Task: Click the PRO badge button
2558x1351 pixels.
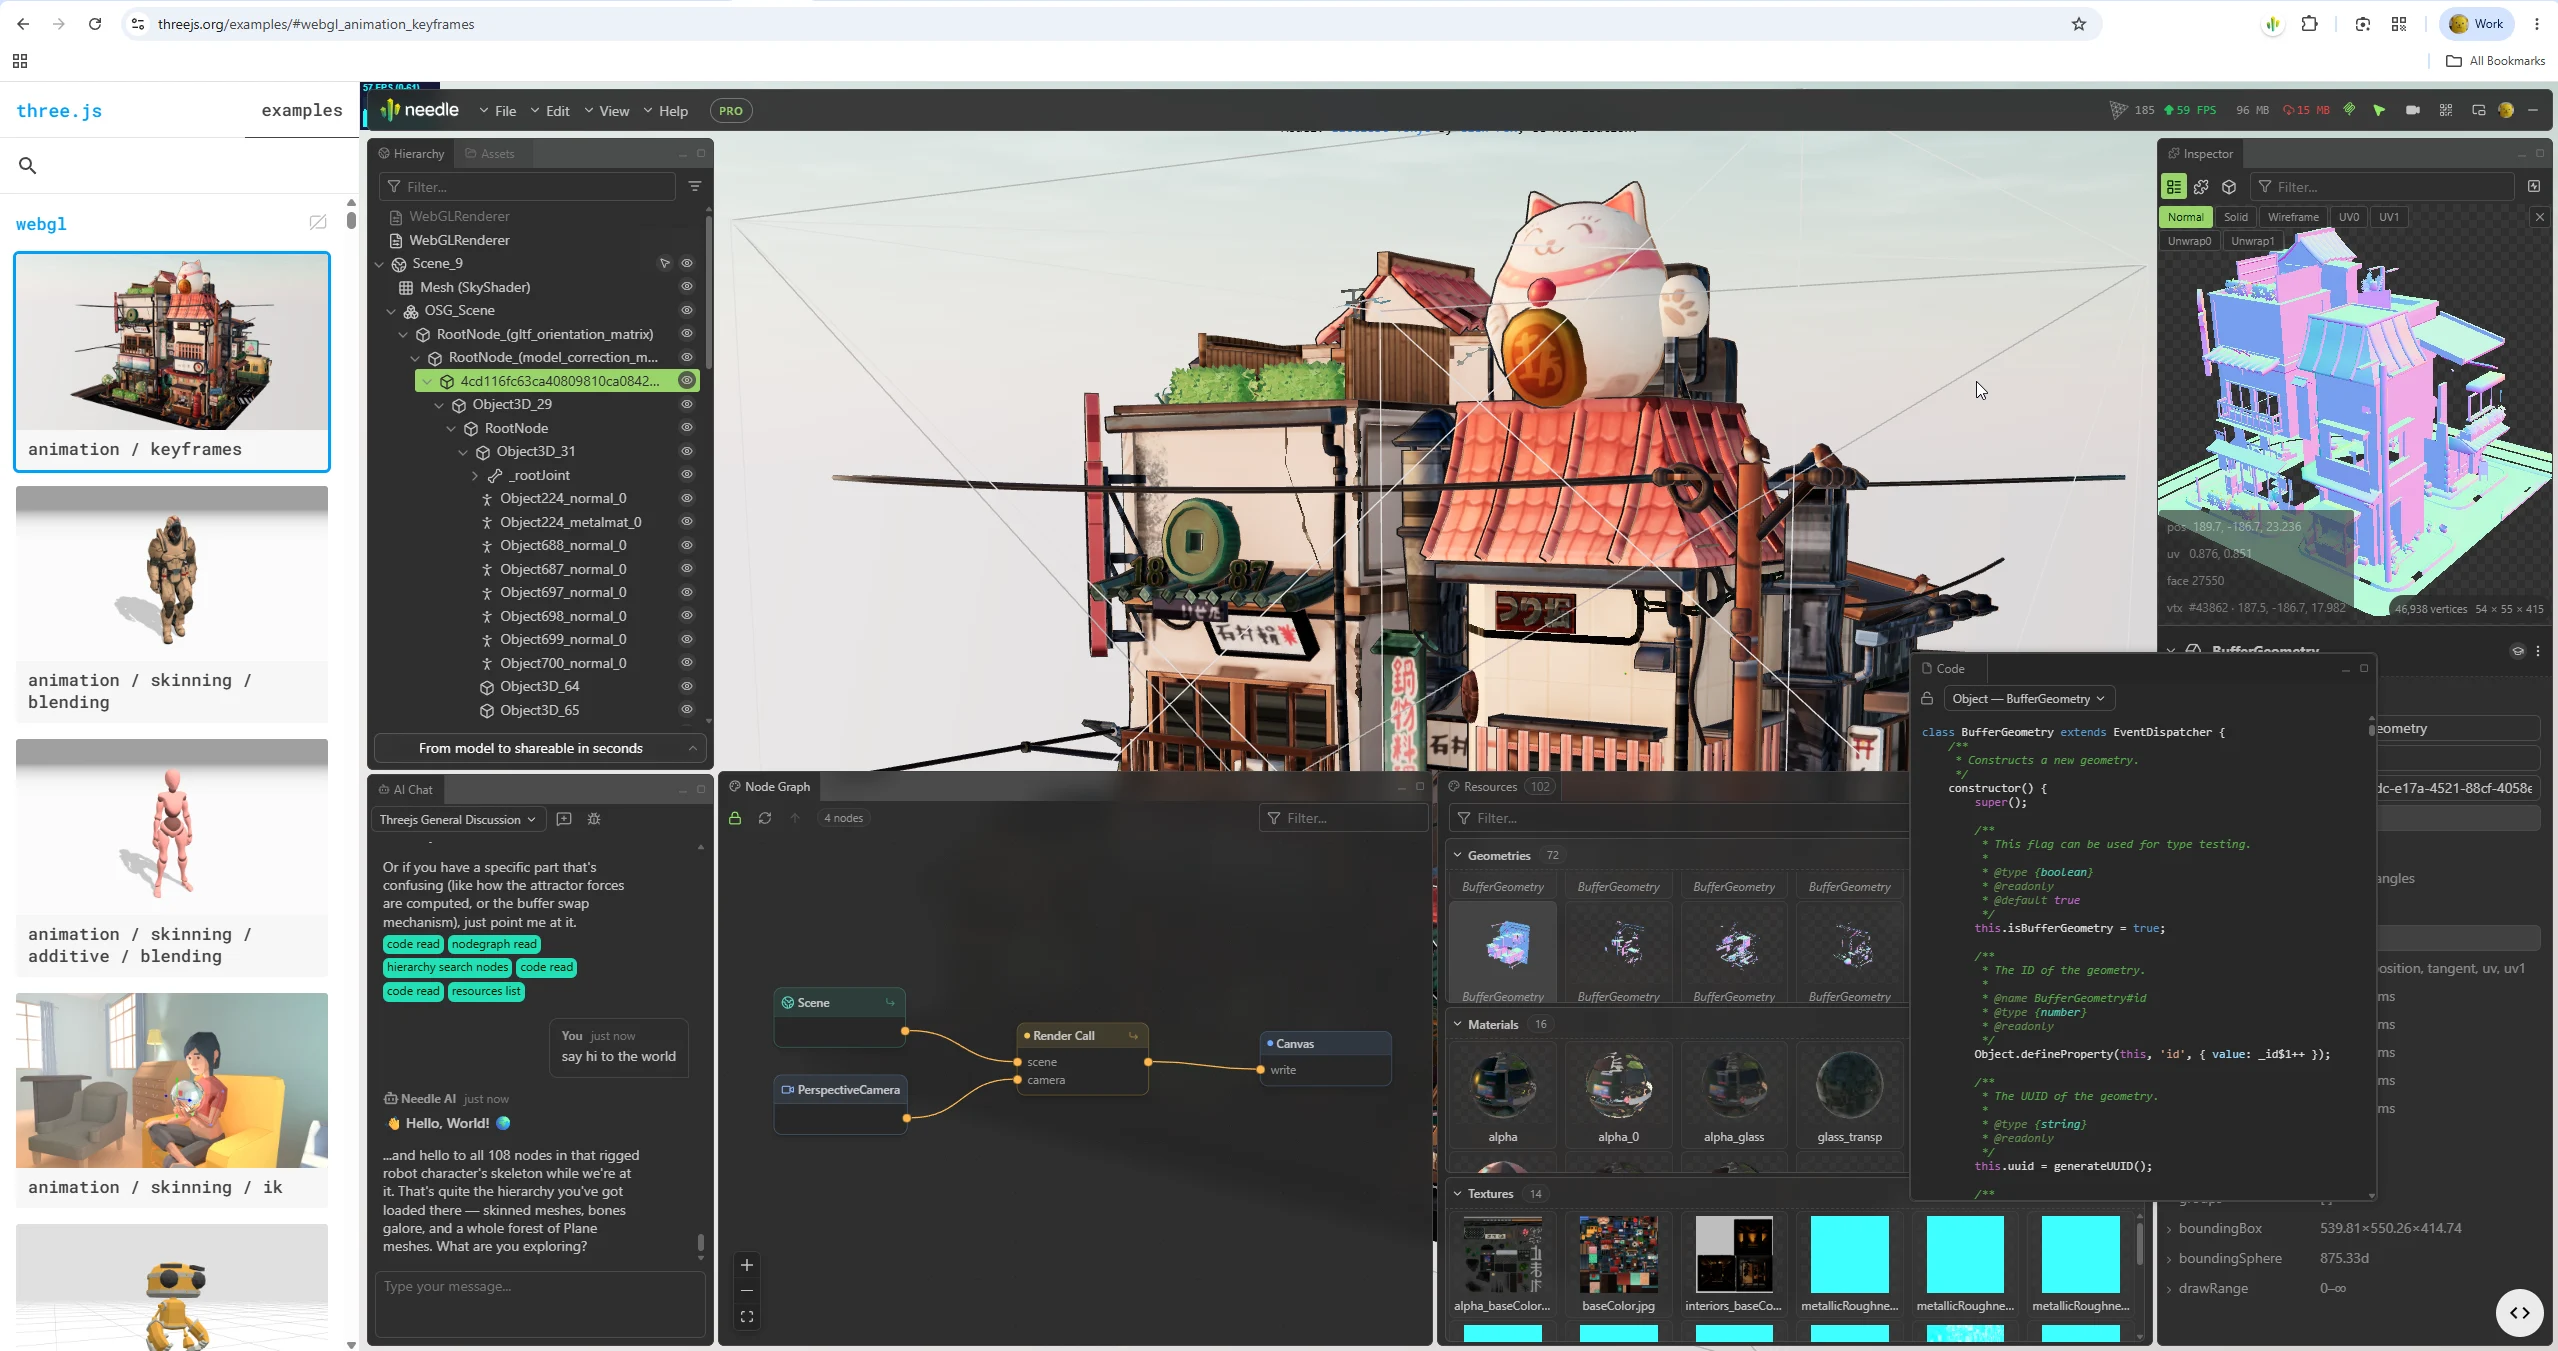Action: point(731,111)
